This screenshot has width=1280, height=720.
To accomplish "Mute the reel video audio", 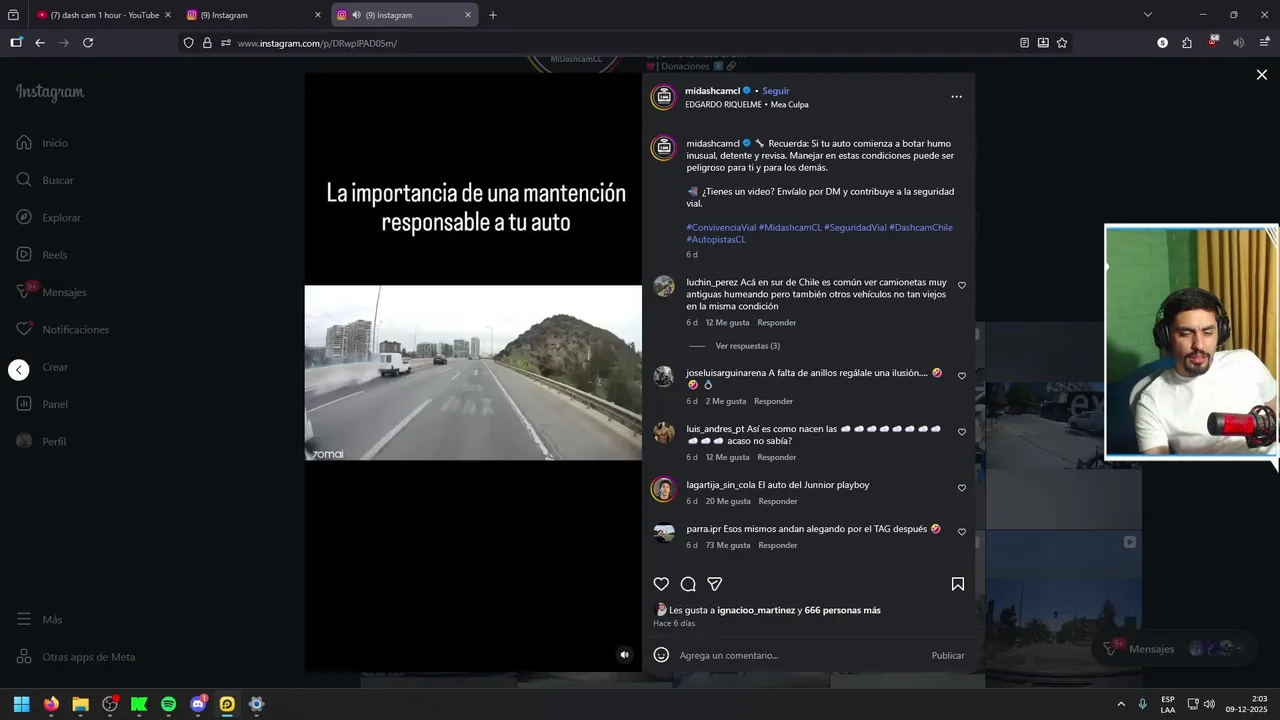I will pyautogui.click(x=624, y=655).
